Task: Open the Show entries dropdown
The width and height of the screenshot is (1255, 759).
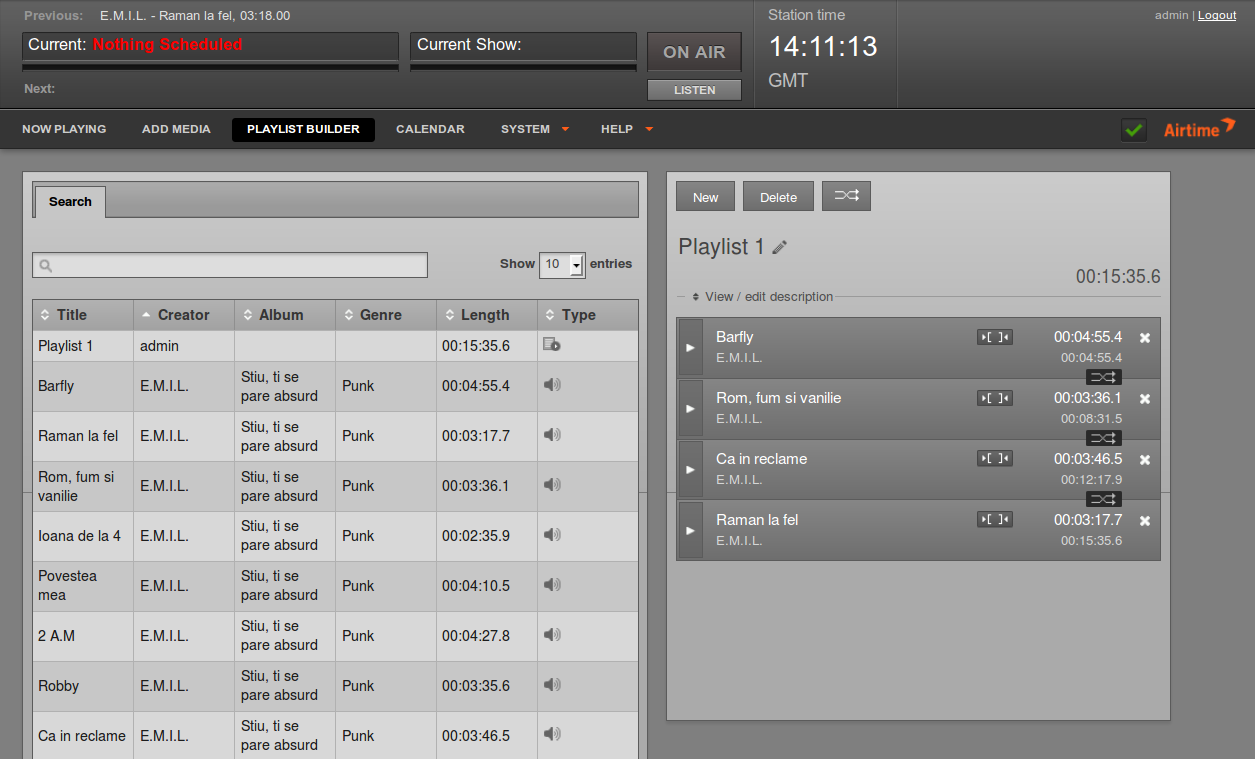Action: coord(563,264)
